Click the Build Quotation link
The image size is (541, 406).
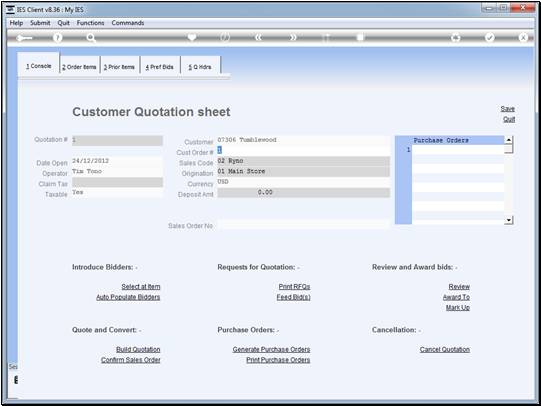click(138, 349)
